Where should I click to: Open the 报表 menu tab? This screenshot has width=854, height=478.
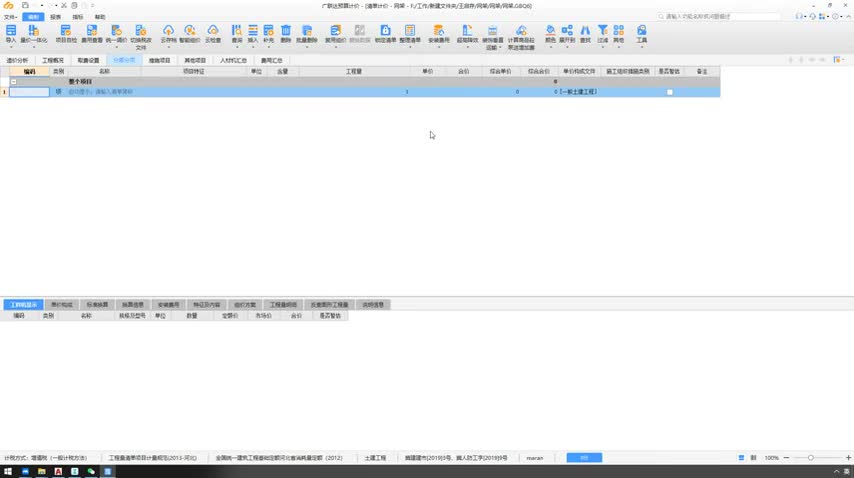[56, 17]
